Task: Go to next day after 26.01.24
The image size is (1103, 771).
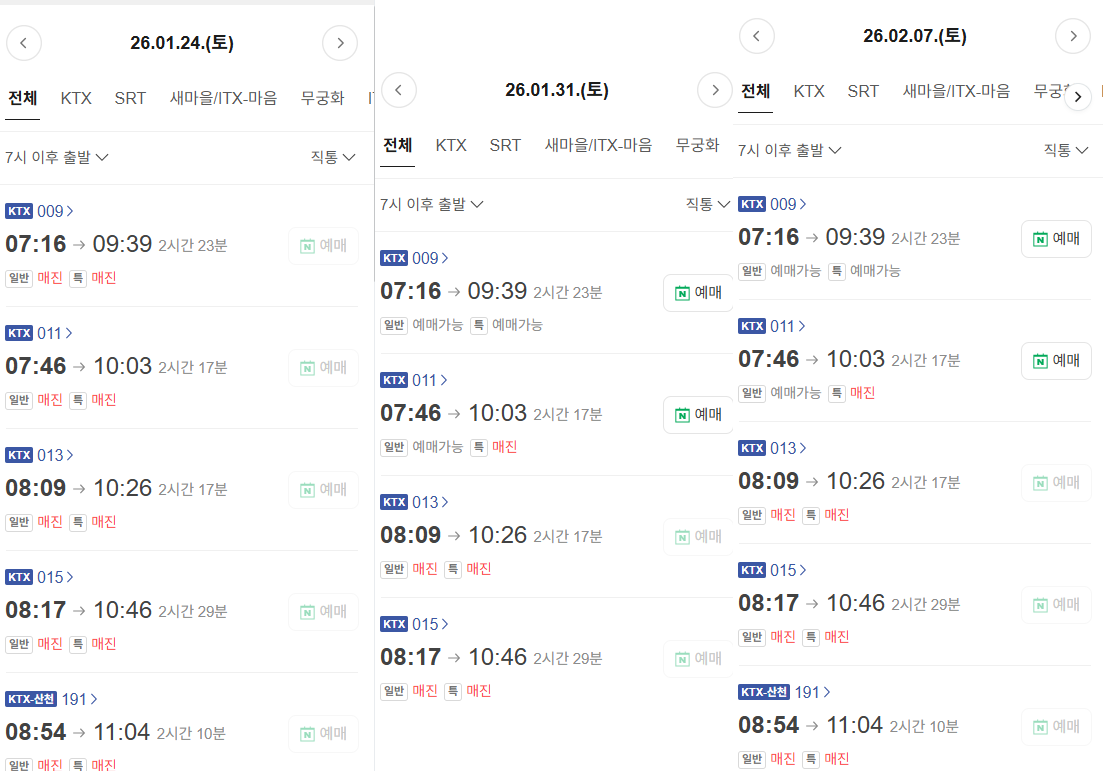Action: click(340, 43)
